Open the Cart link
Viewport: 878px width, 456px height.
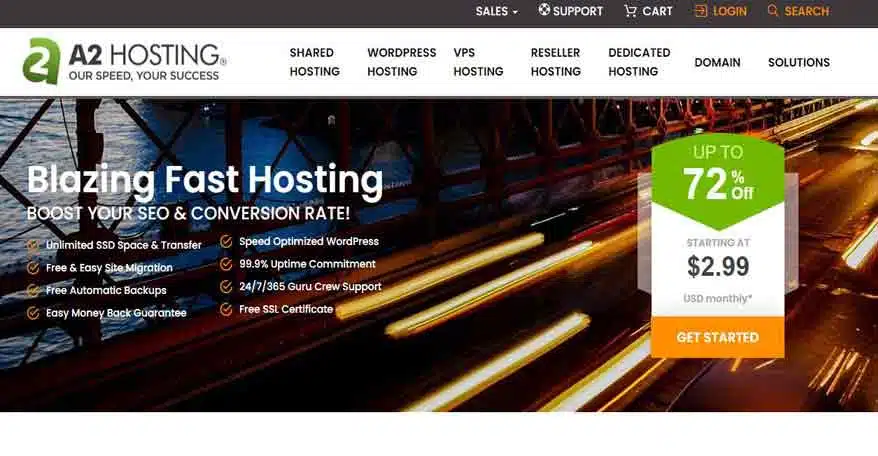tap(657, 11)
